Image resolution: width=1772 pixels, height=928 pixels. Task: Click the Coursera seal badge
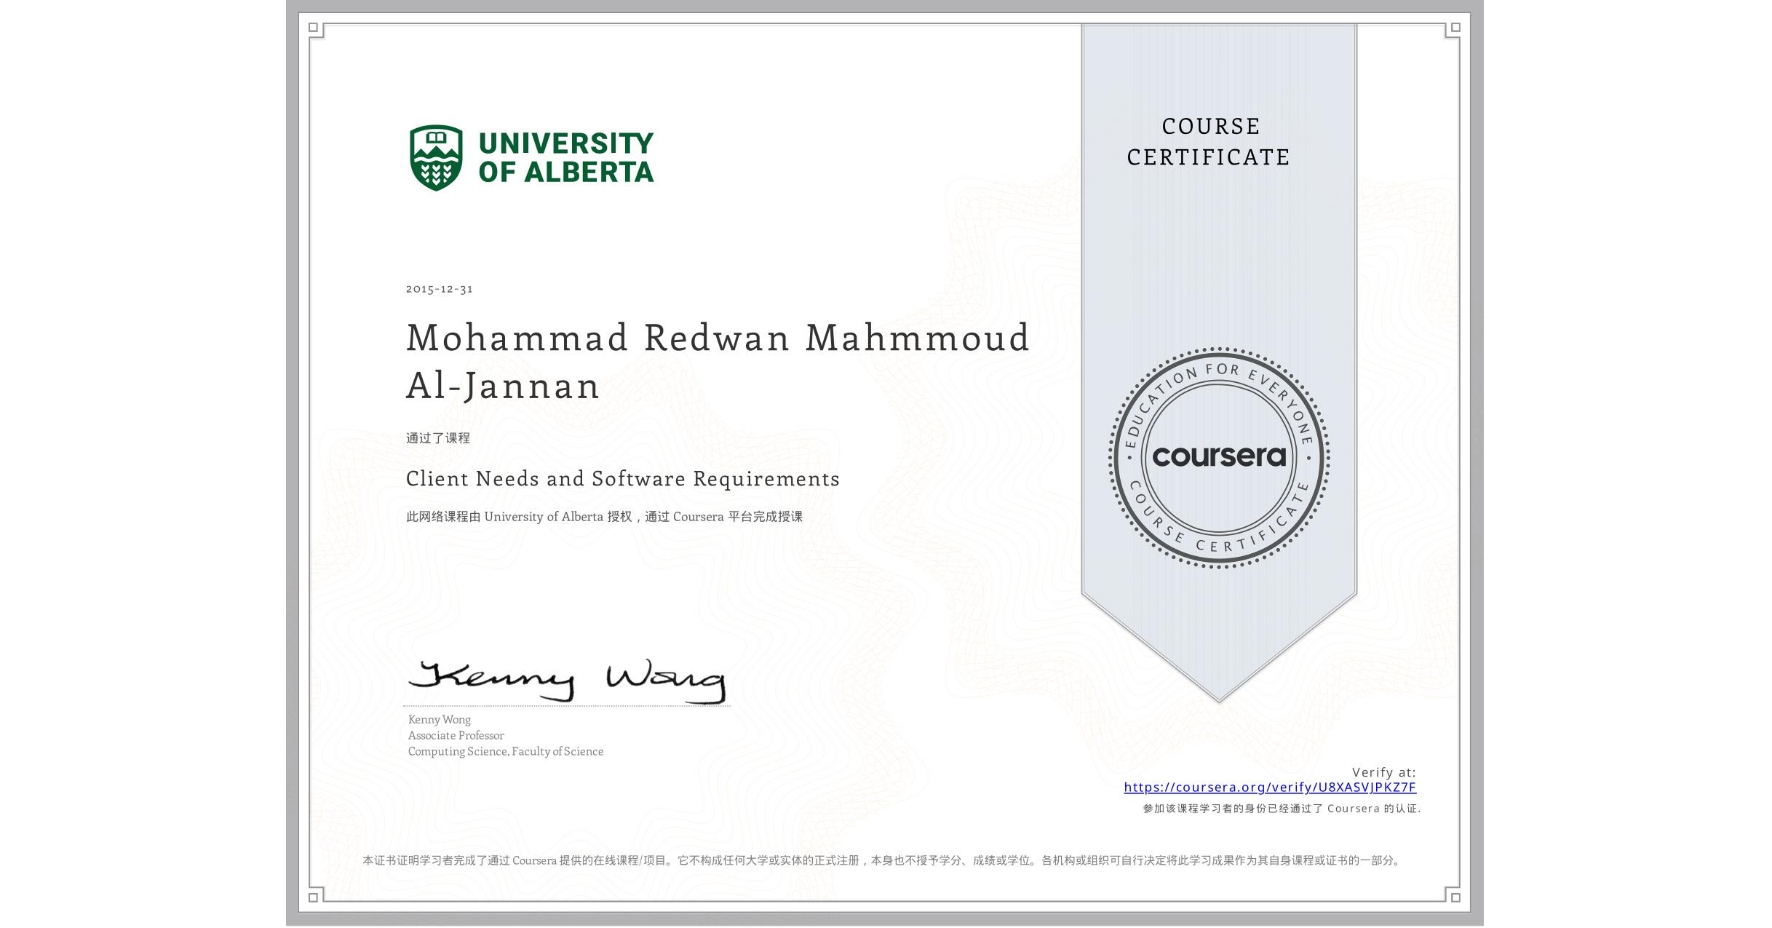tap(1218, 457)
